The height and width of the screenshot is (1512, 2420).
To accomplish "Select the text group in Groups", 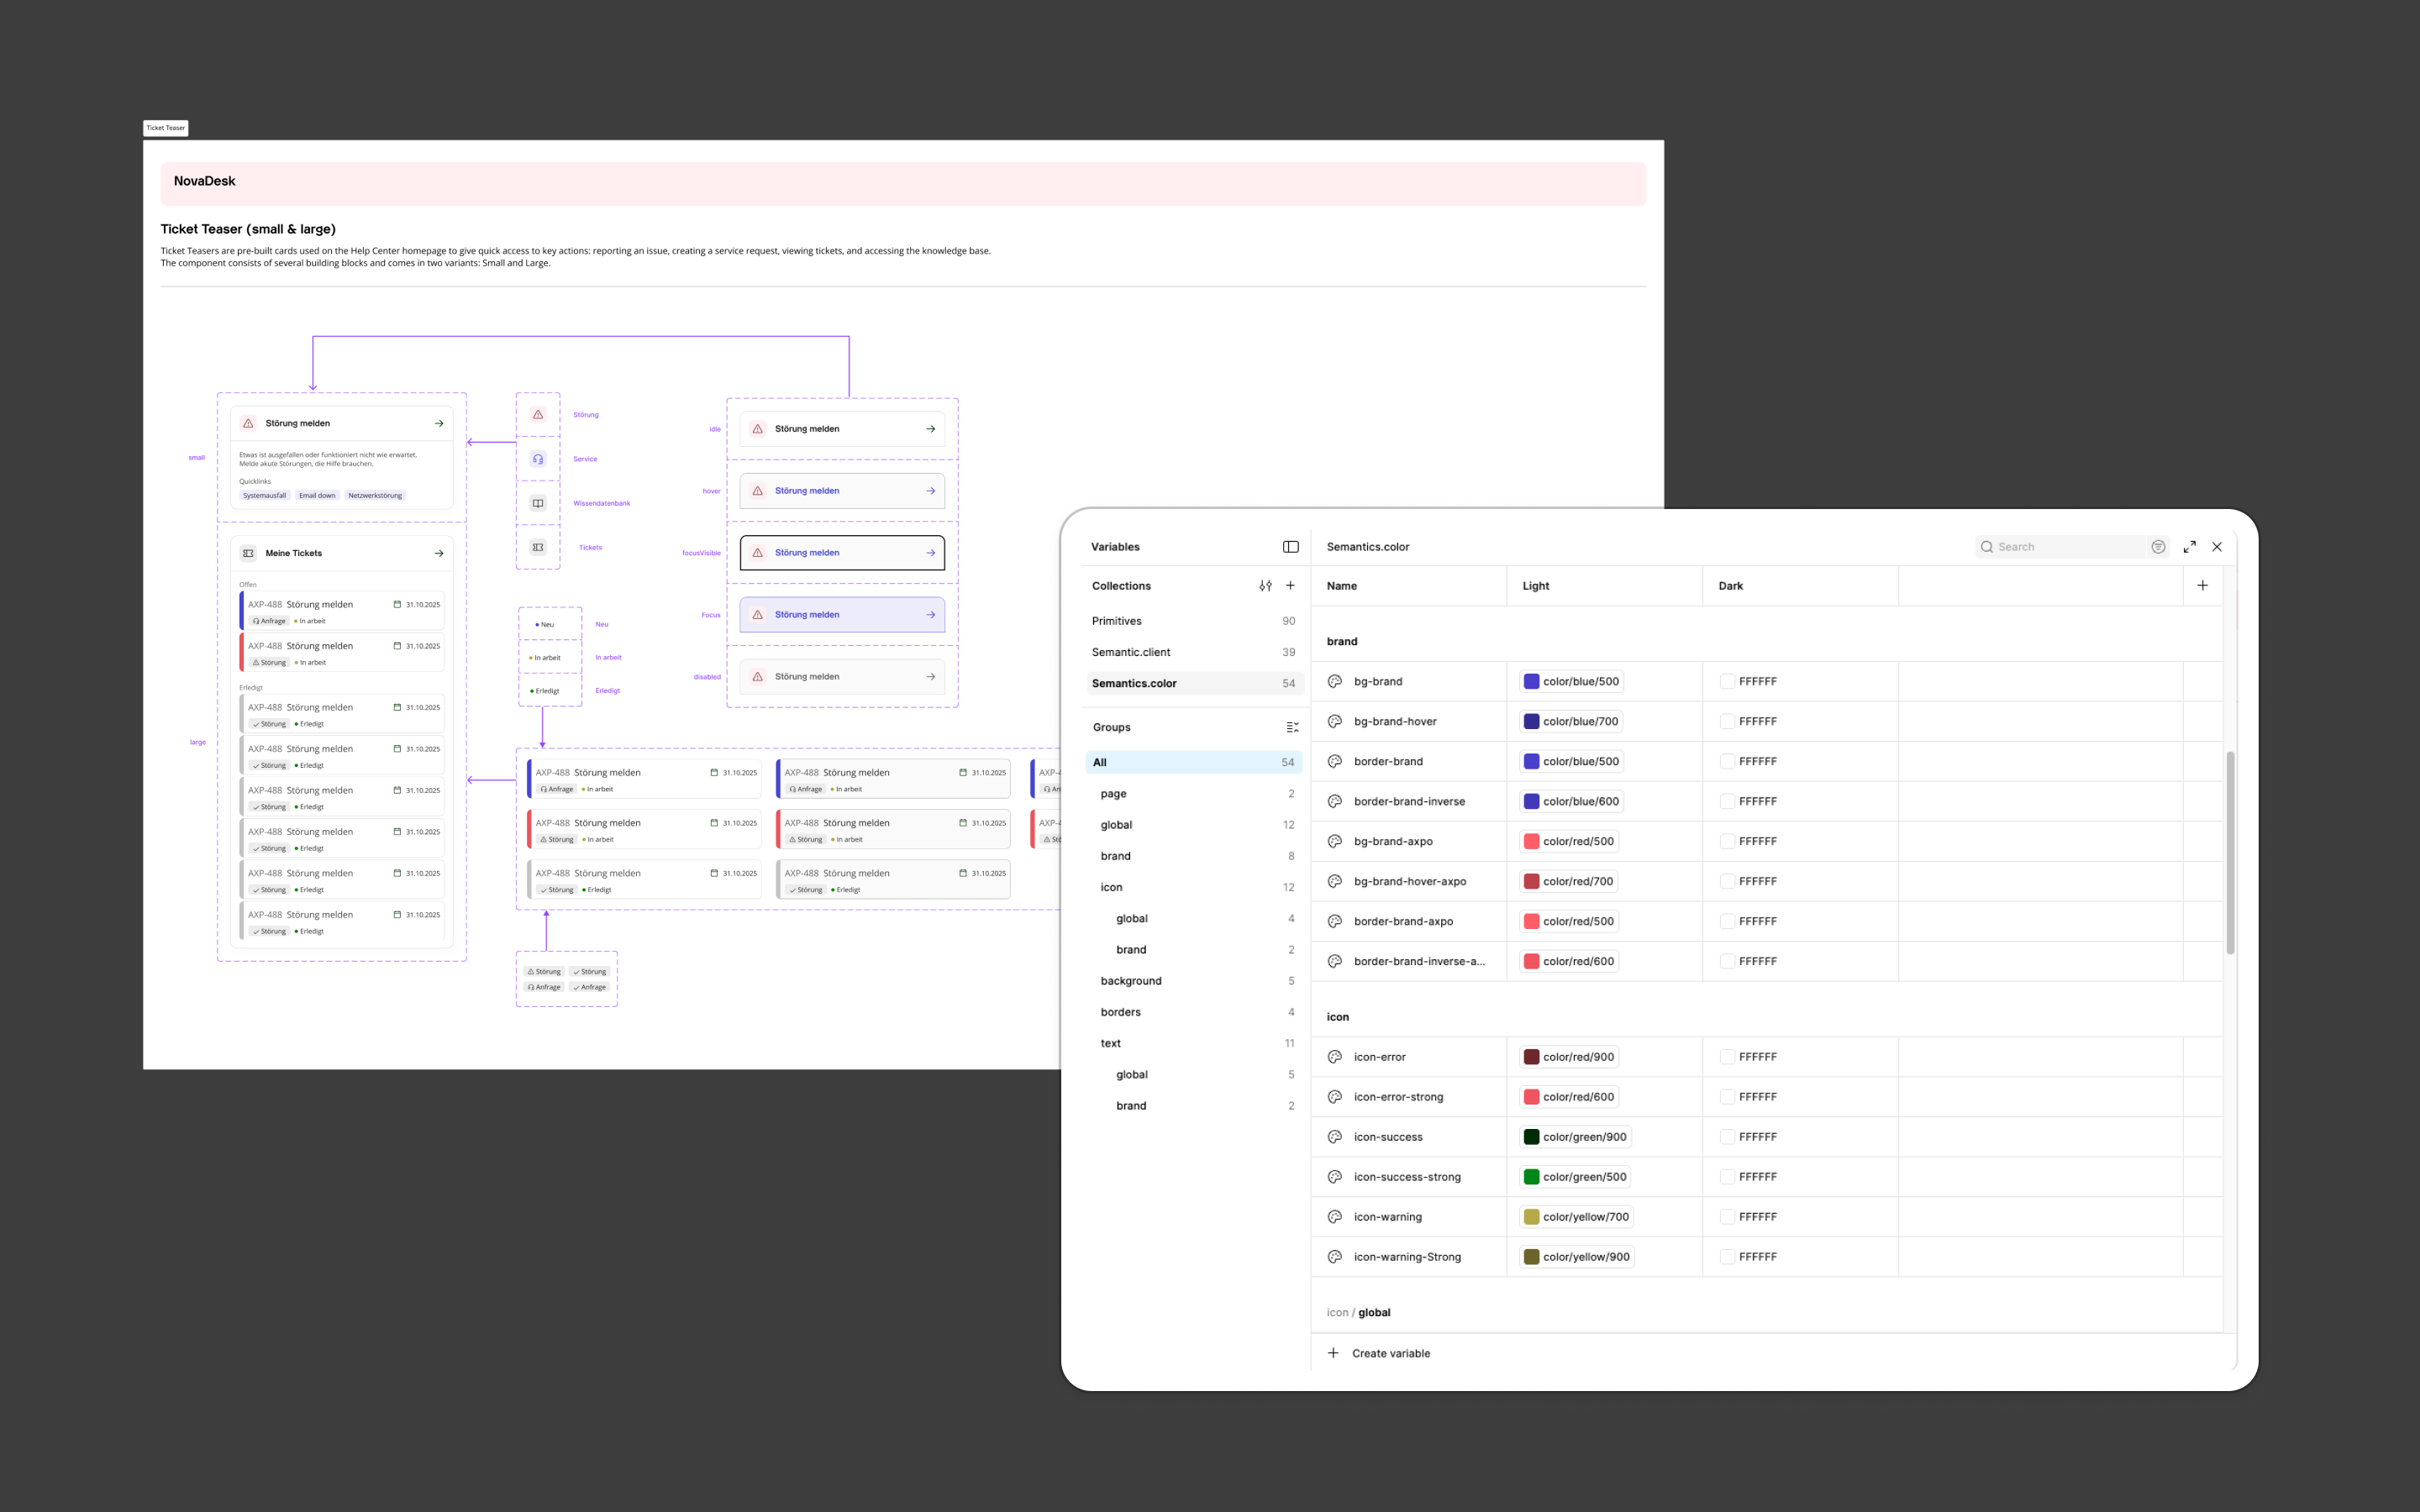I will coord(1110,1043).
